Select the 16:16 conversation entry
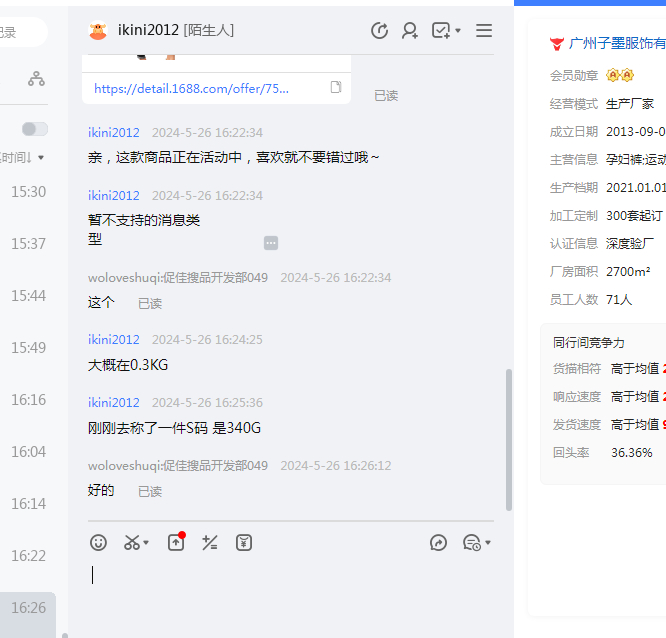Screen dimensions: 666x638 point(28,400)
